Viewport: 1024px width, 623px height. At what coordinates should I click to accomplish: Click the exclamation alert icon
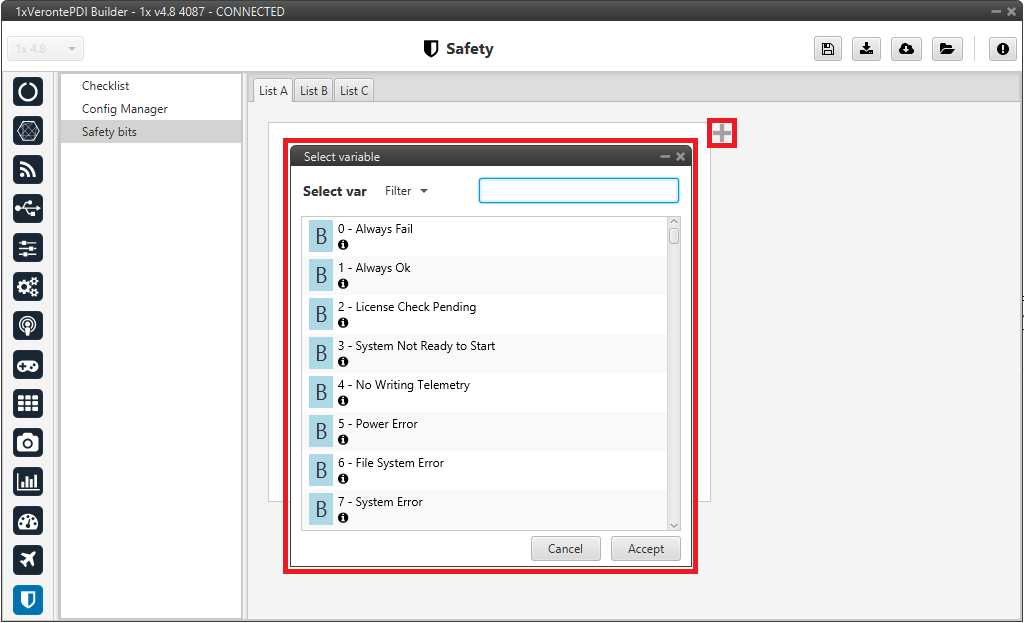tap(1002, 49)
